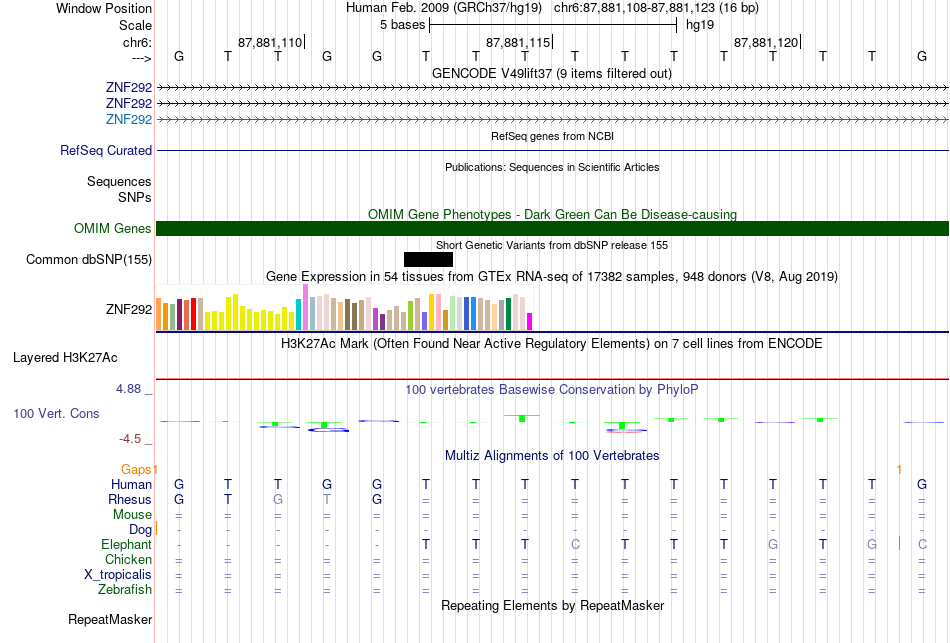This screenshot has width=950, height=643.
Task: Open the OMIM Genes track label
Action: (113, 228)
